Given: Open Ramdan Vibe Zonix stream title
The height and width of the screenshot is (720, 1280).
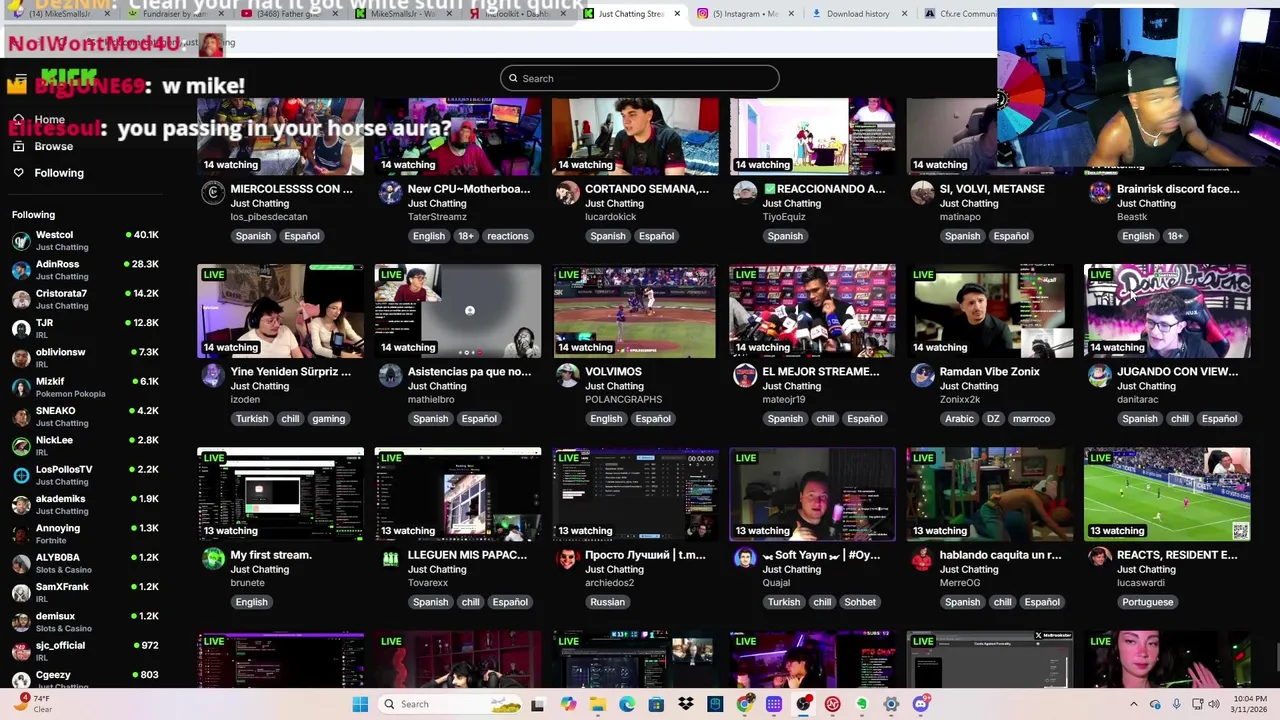Looking at the screenshot, I should [990, 372].
